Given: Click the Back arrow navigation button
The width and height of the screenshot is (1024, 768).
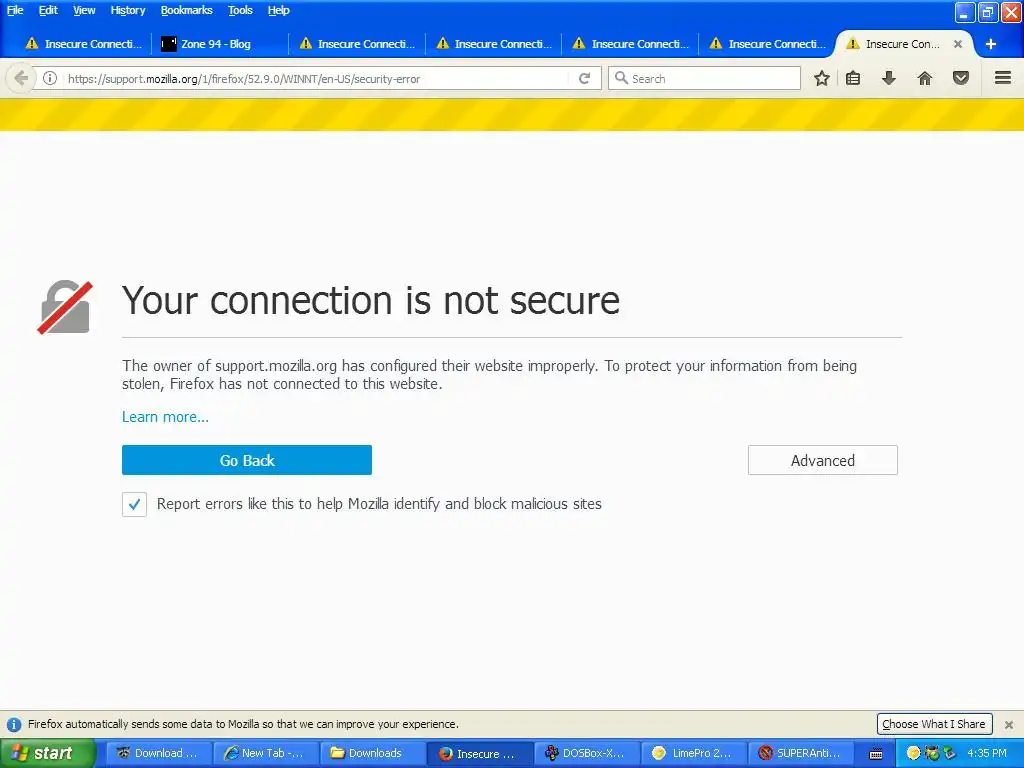Looking at the screenshot, I should pos(21,78).
